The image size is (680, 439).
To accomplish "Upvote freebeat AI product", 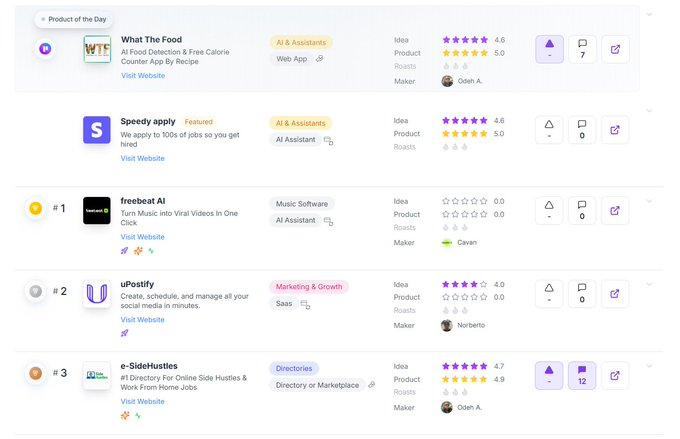I will tap(549, 210).
